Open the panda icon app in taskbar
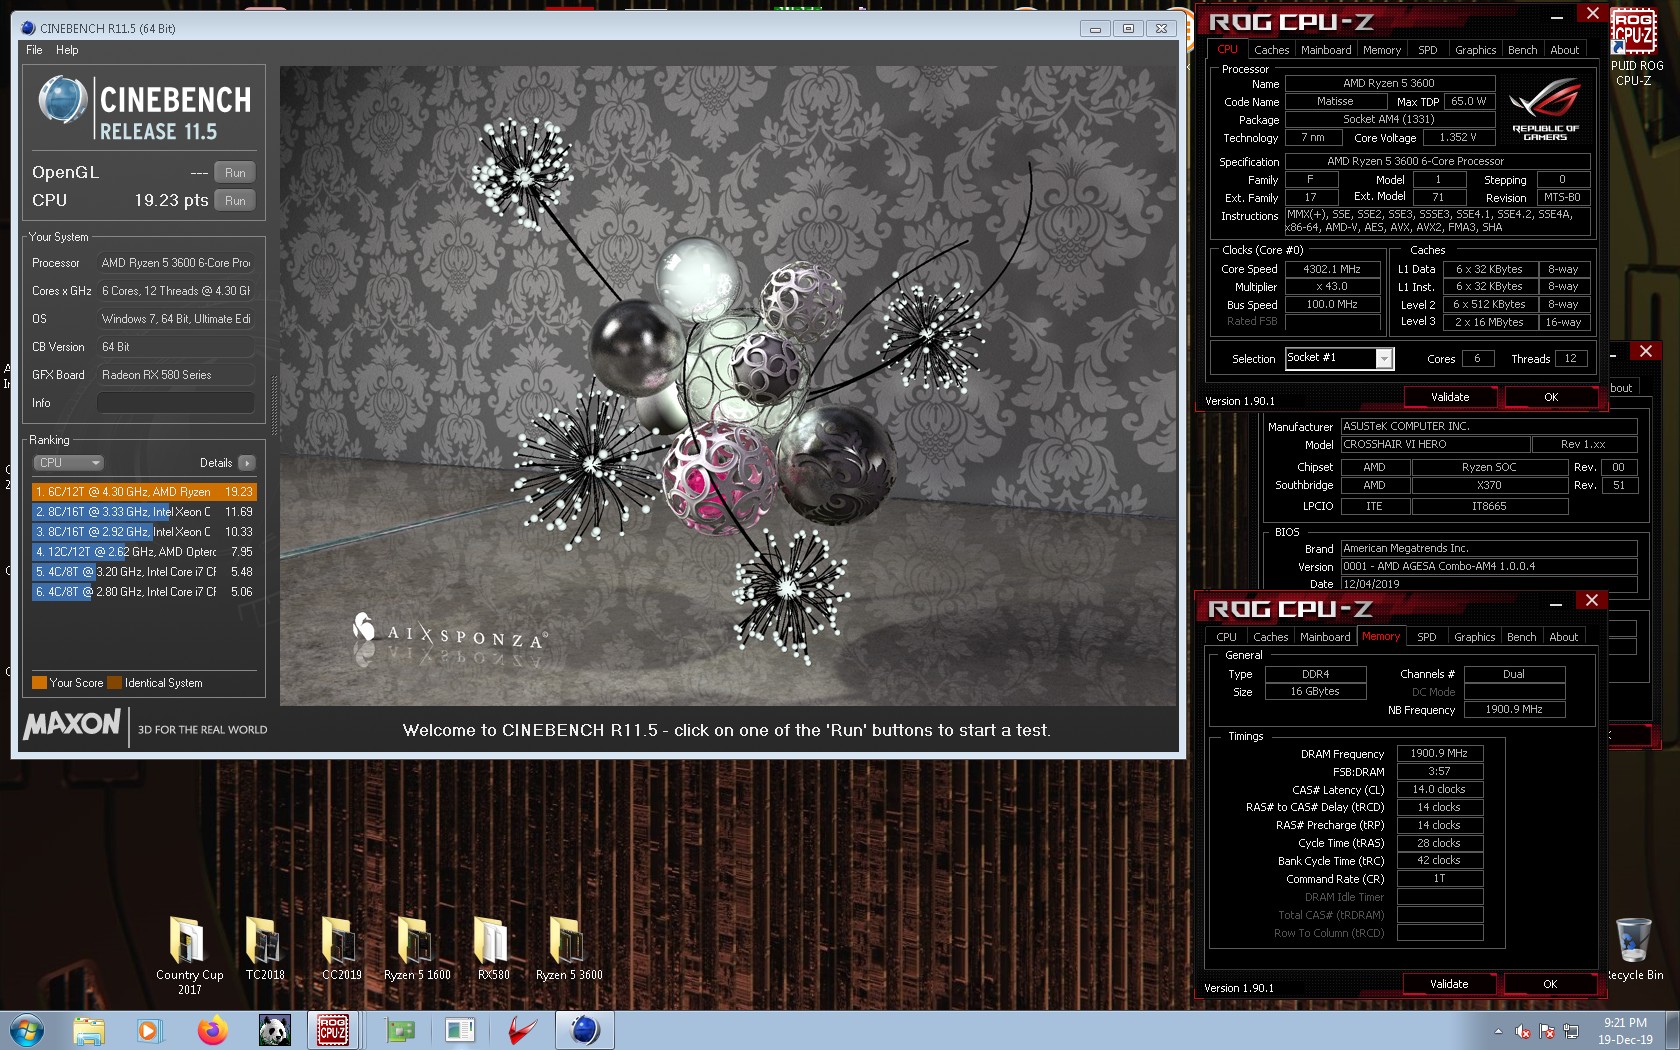 pos(274,1030)
